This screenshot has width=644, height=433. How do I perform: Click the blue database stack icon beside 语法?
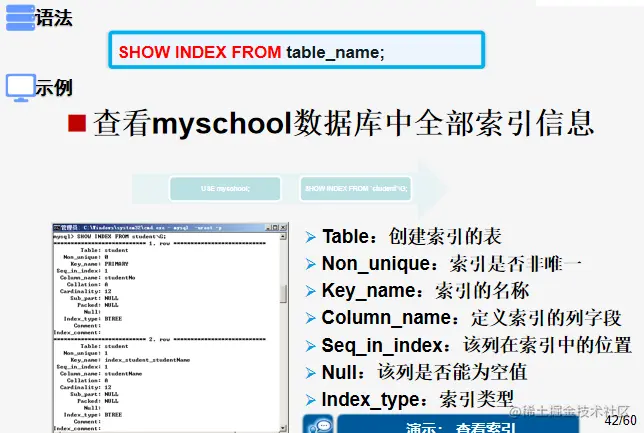[20, 18]
